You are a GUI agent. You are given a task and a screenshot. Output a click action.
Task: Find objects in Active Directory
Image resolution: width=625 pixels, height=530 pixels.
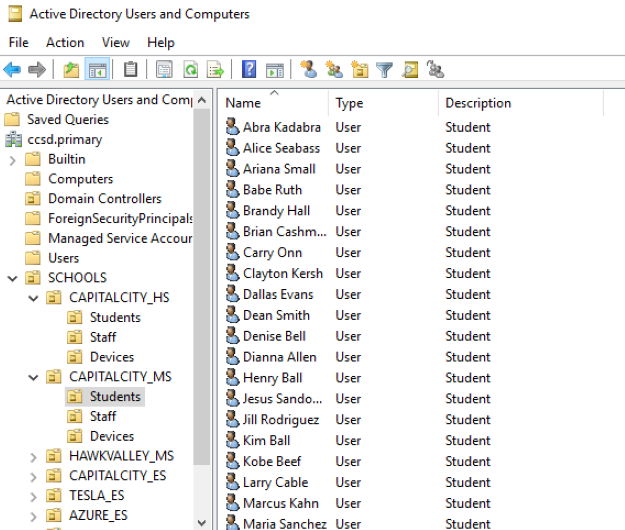410,70
